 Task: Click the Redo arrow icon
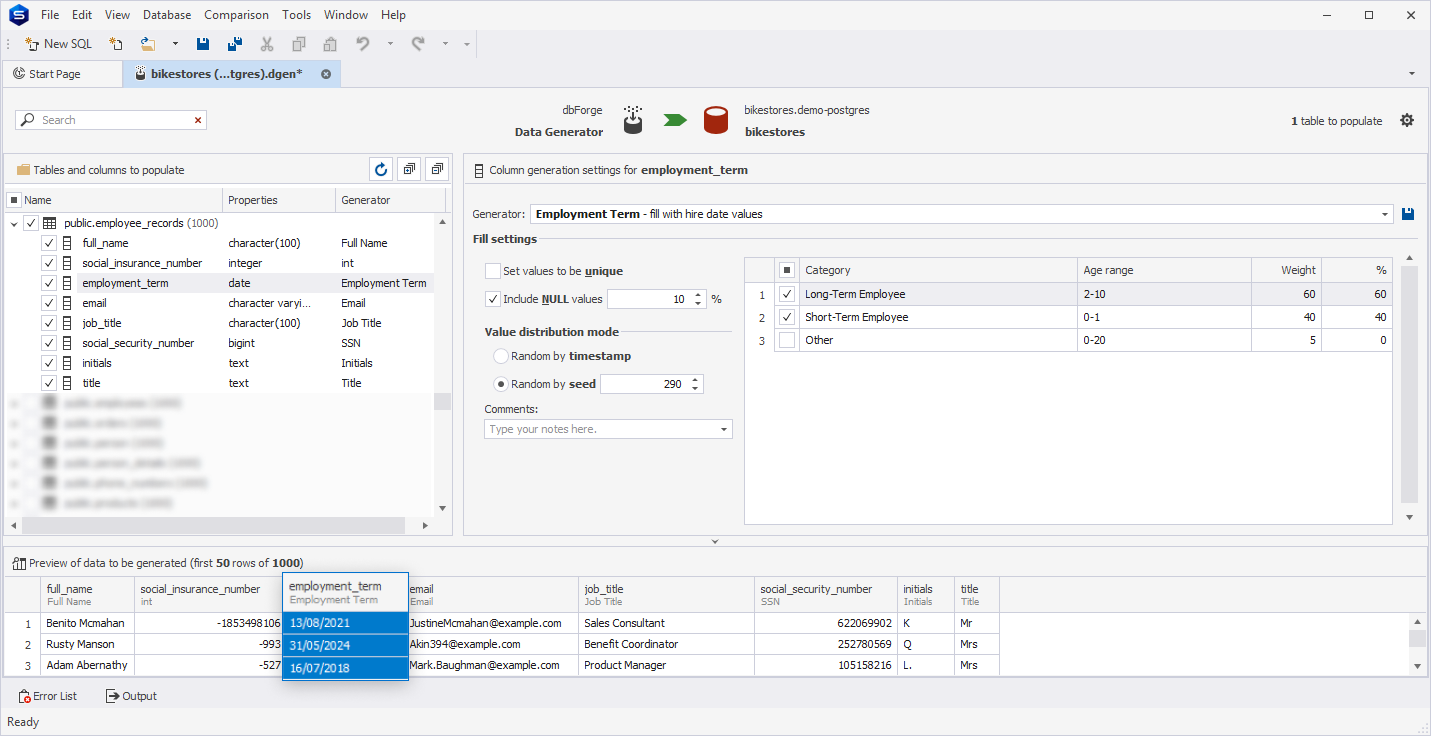click(418, 44)
